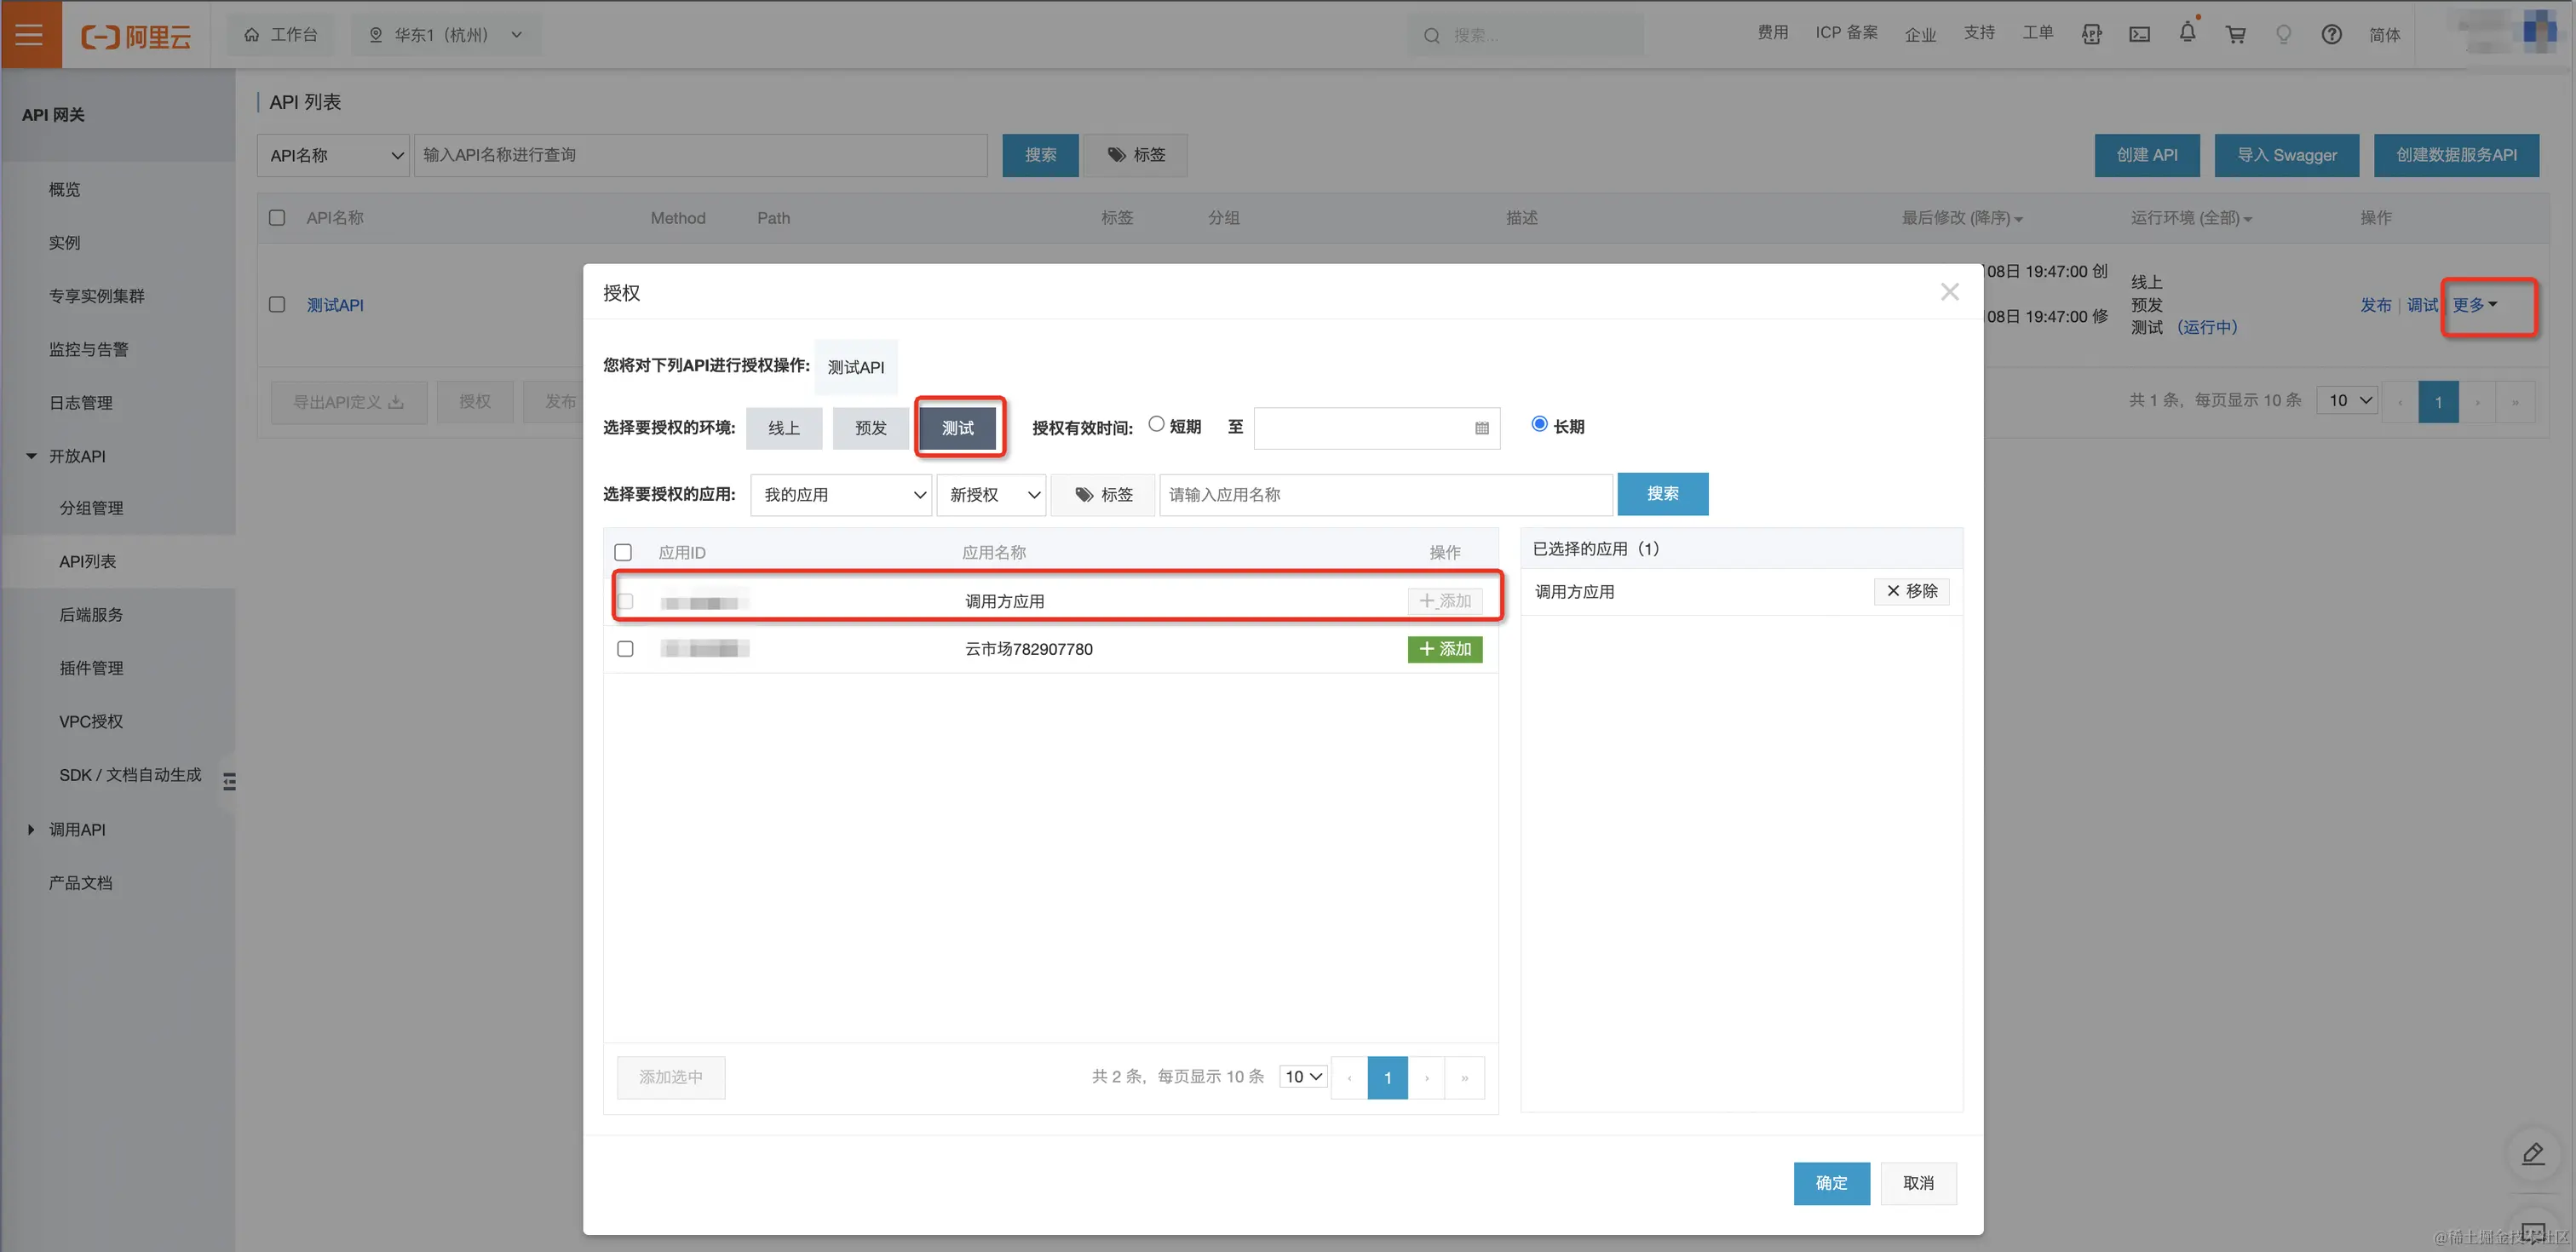
Task: Switch environment to 线上 tab
Action: click(x=783, y=428)
